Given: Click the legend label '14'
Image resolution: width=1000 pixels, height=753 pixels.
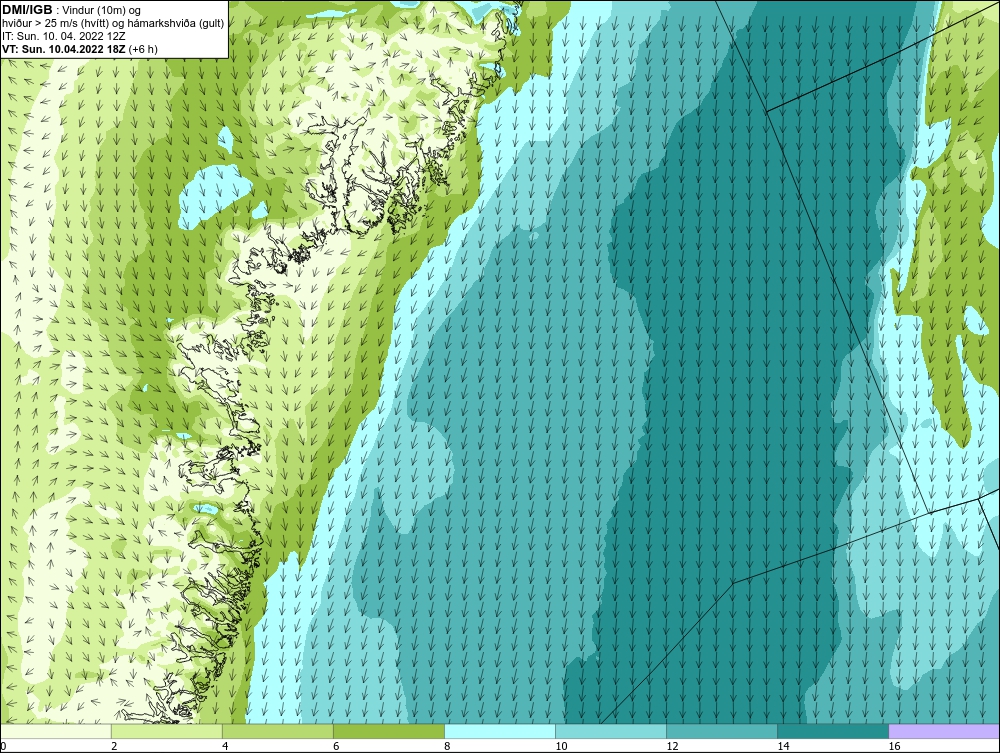Looking at the screenshot, I should [783, 746].
